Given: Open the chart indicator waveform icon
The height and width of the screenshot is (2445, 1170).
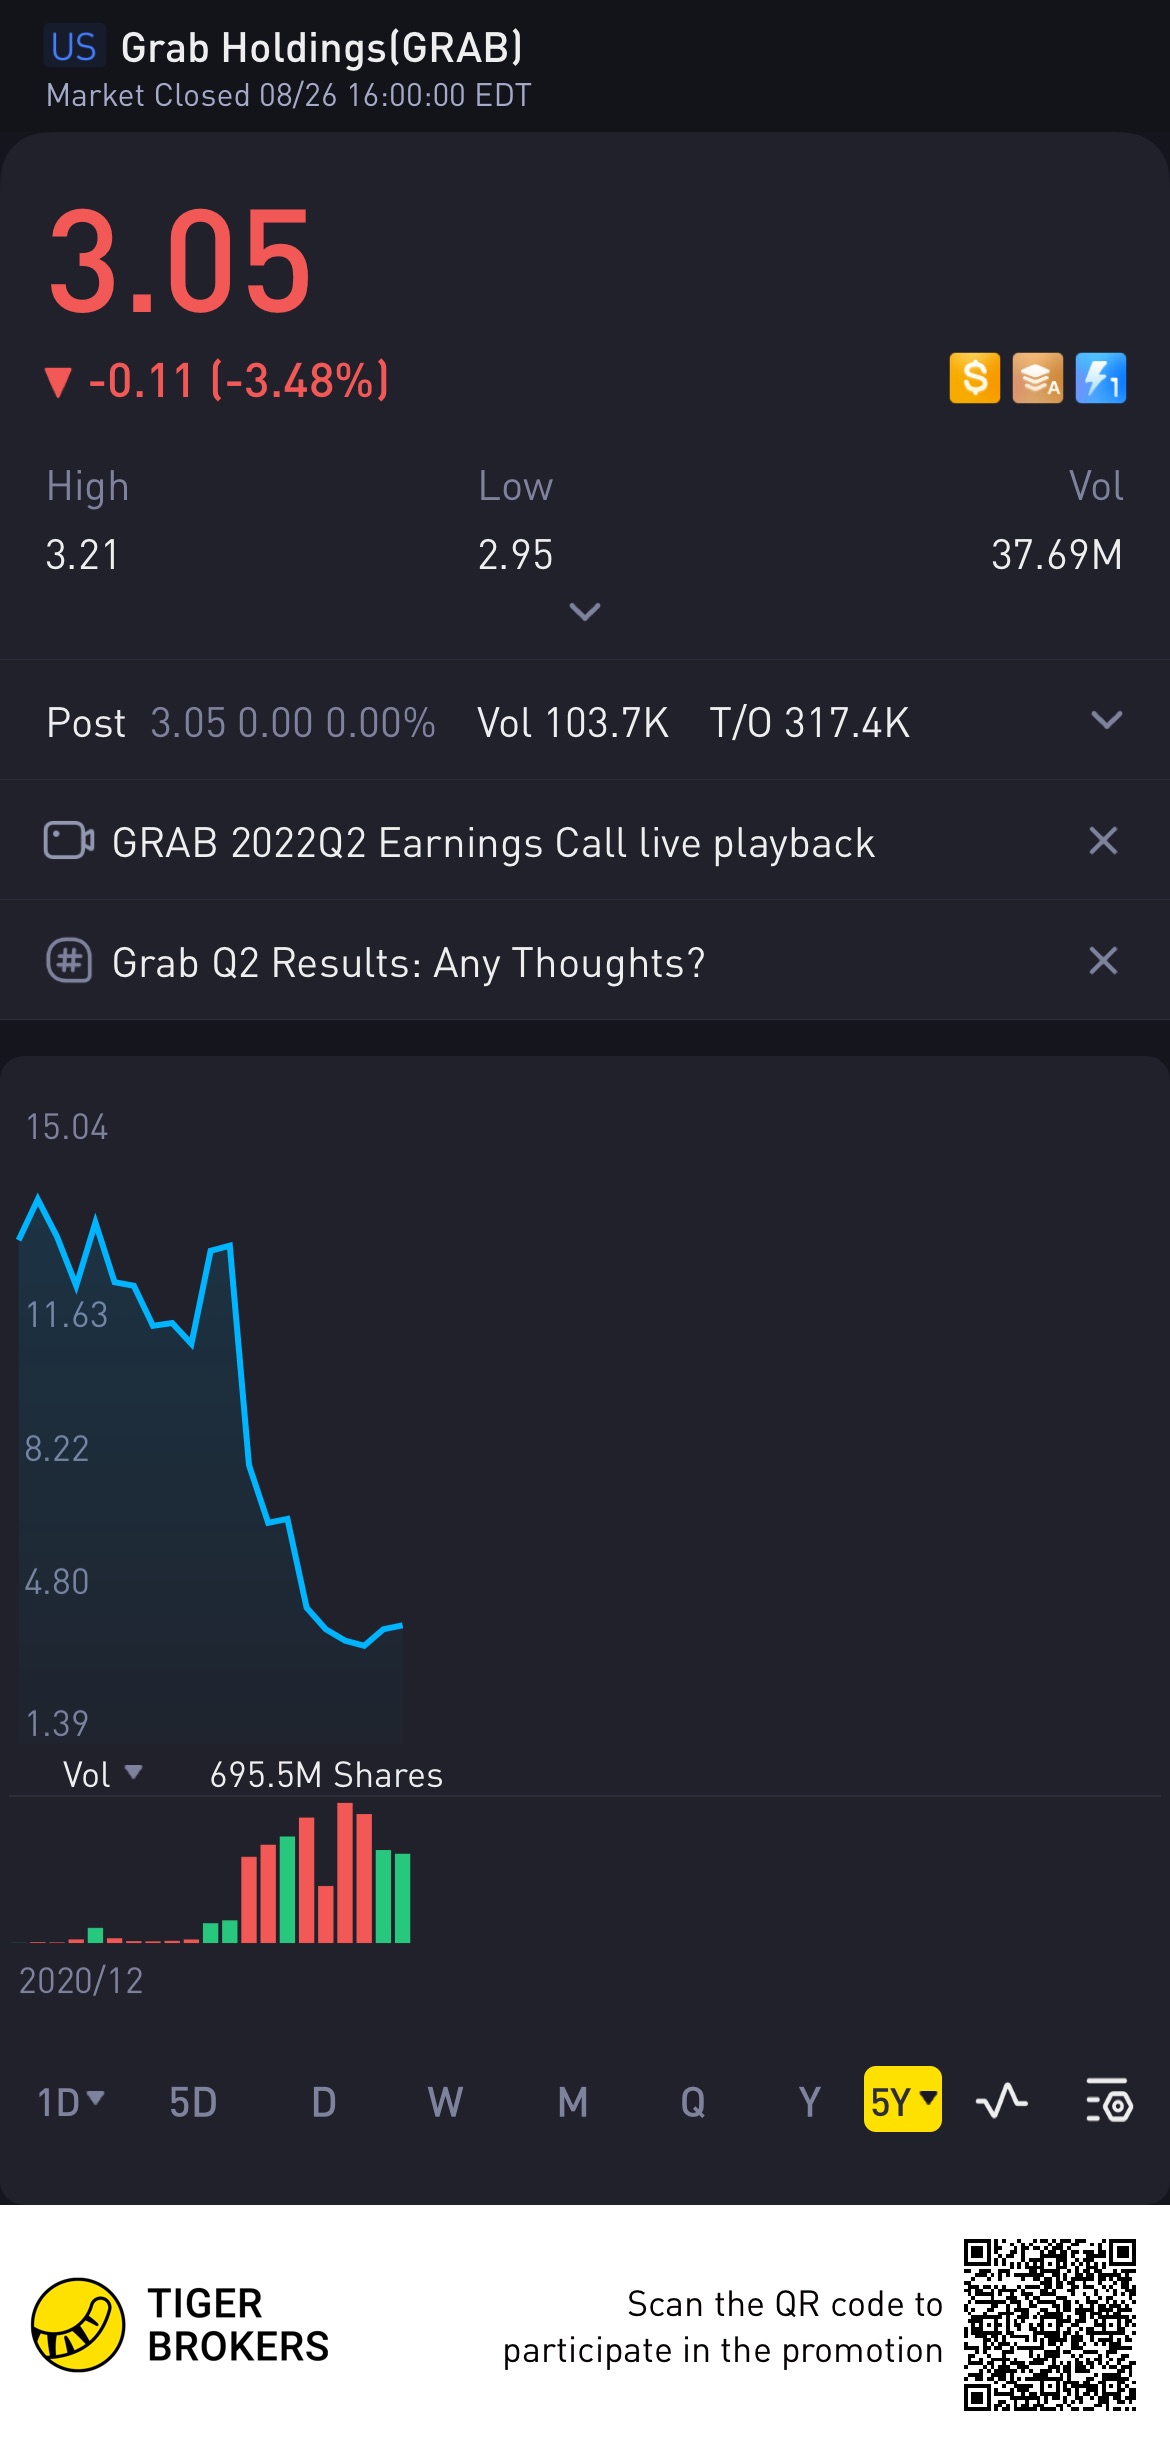Looking at the screenshot, I should click(x=1001, y=2101).
